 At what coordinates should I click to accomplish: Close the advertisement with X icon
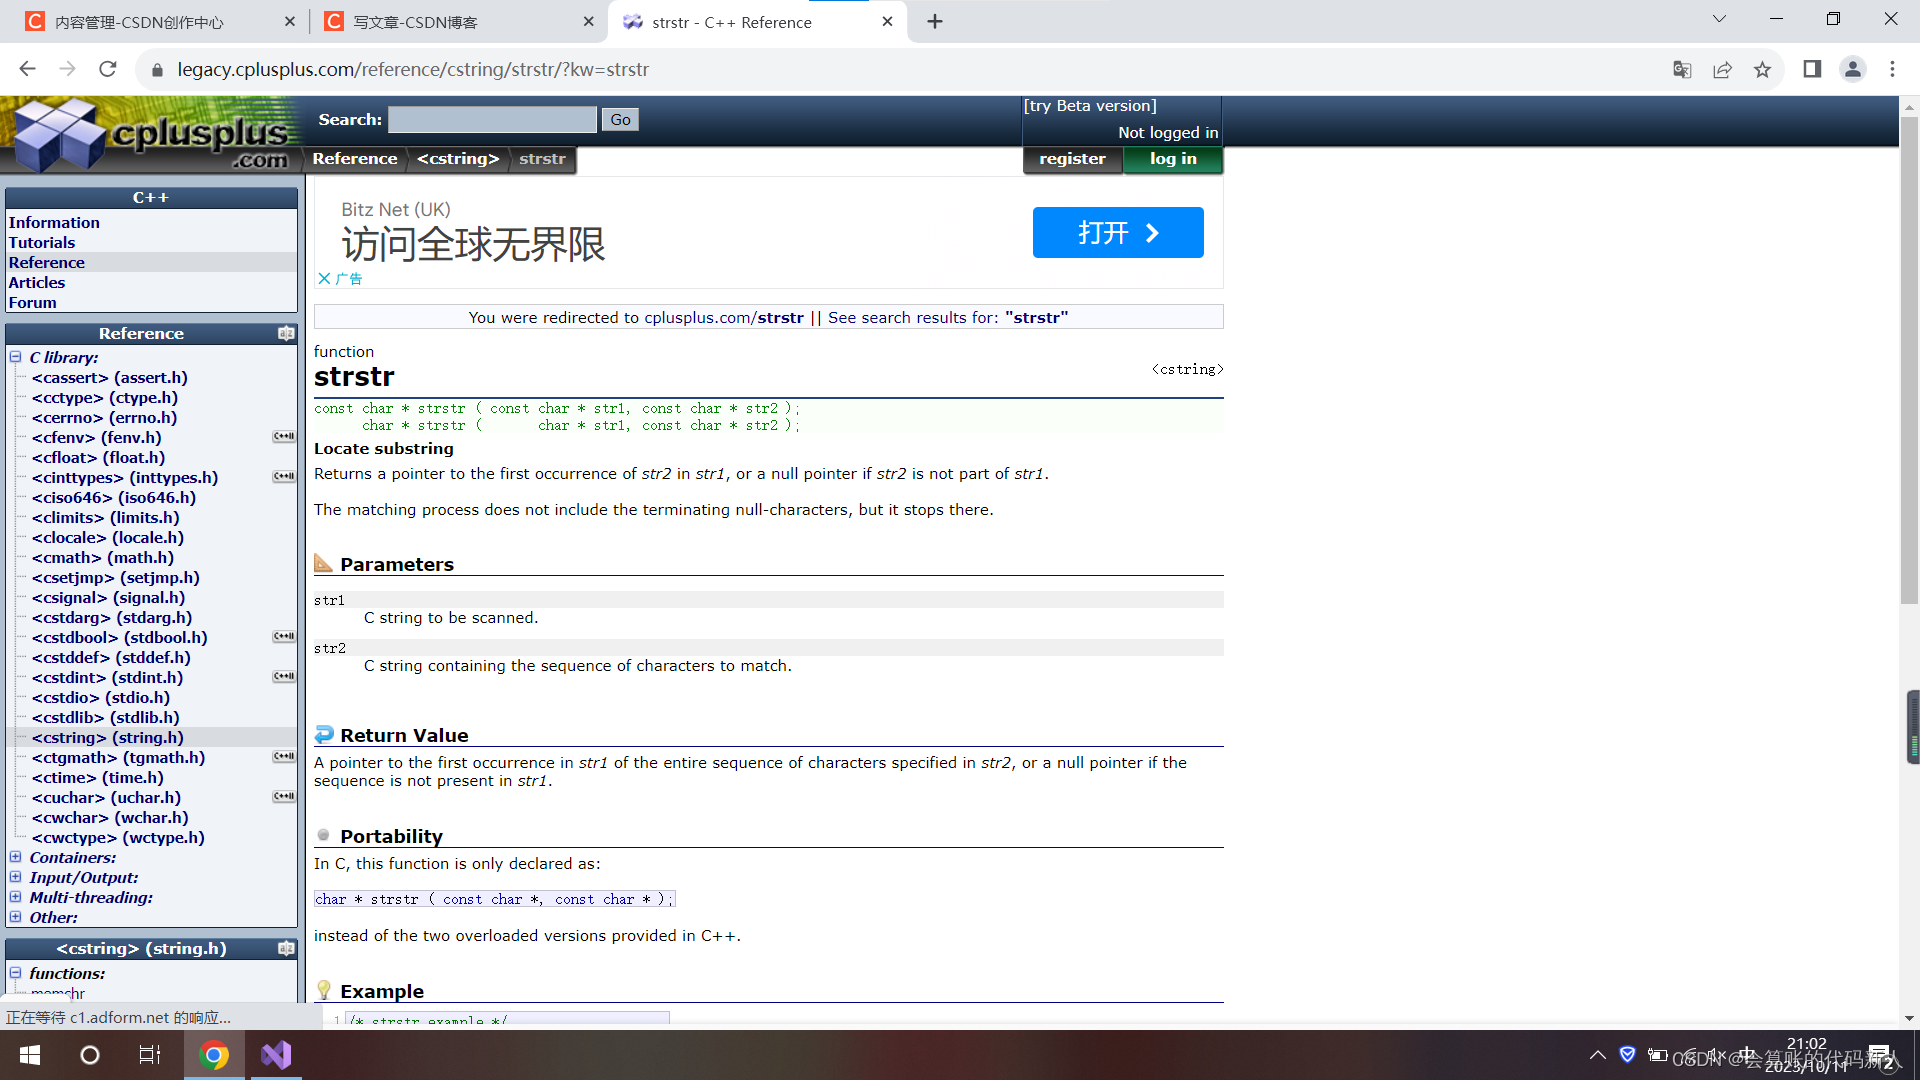pyautogui.click(x=324, y=279)
